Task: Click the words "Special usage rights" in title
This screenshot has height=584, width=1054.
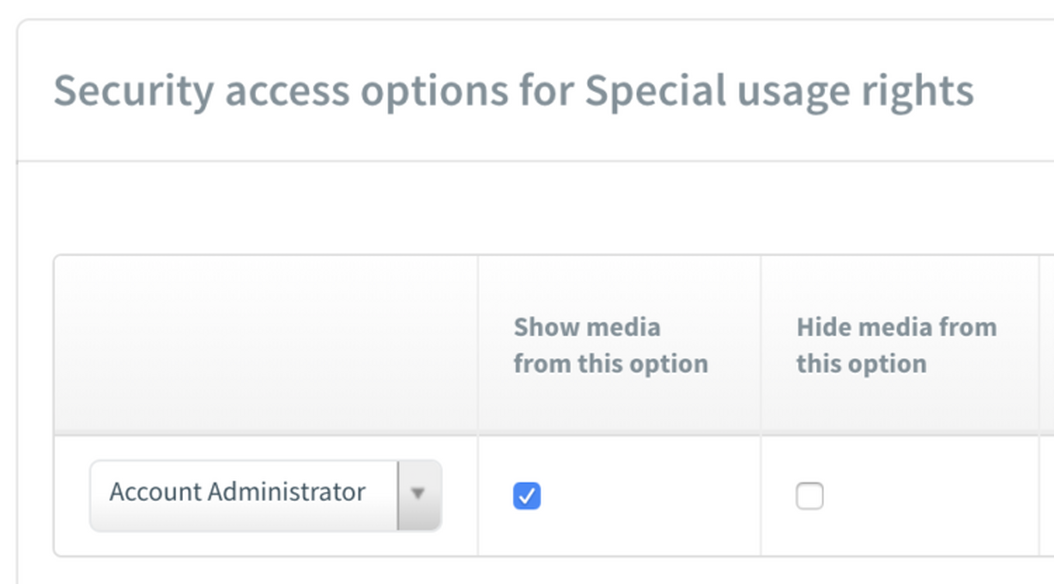Action: pyautogui.click(x=779, y=91)
